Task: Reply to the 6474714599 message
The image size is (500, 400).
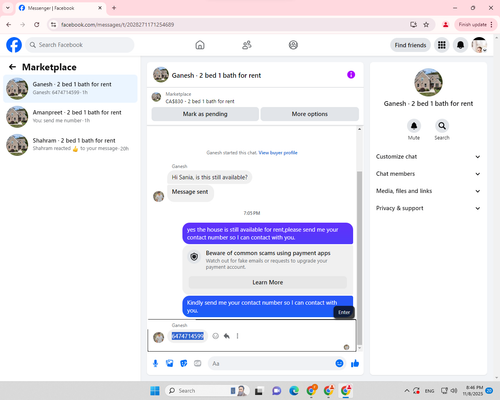Action: pyautogui.click(x=227, y=336)
